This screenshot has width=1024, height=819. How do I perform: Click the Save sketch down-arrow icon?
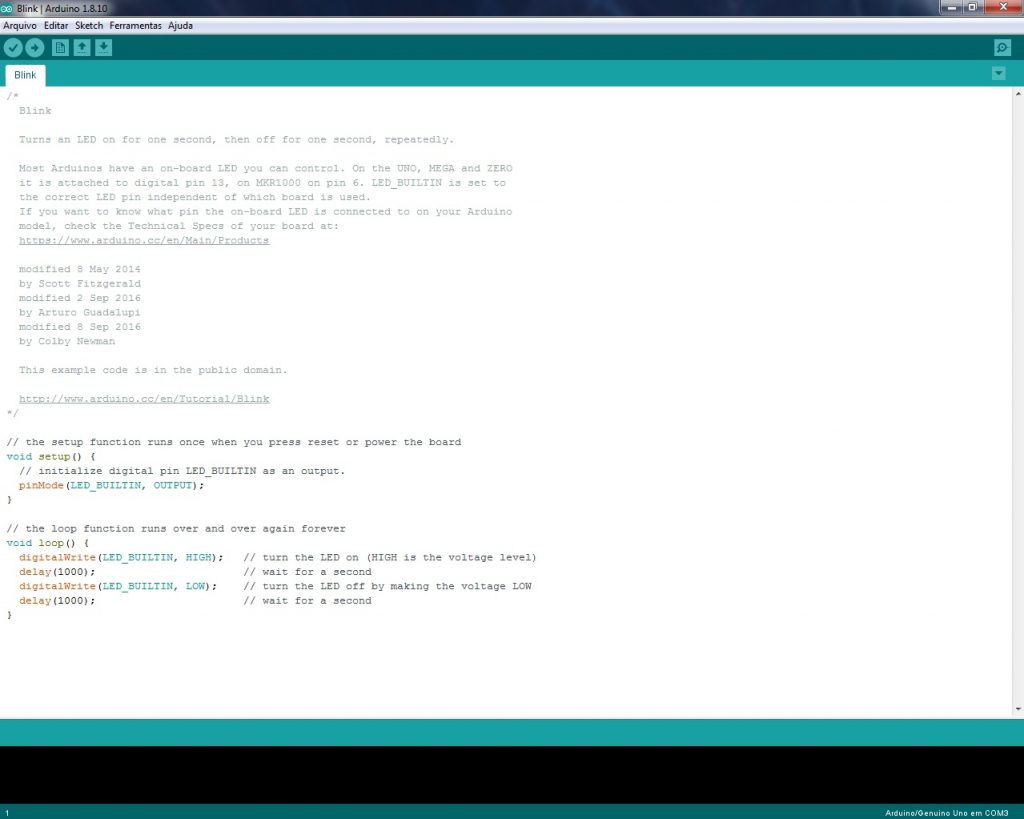pyautogui.click(x=104, y=48)
